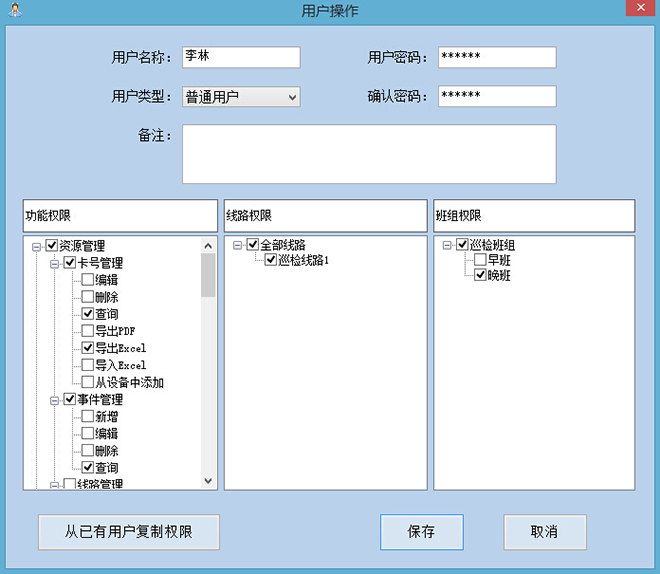The height and width of the screenshot is (574, 660).
Task: Collapse the 全部线路 tree node
Action: click(238, 245)
